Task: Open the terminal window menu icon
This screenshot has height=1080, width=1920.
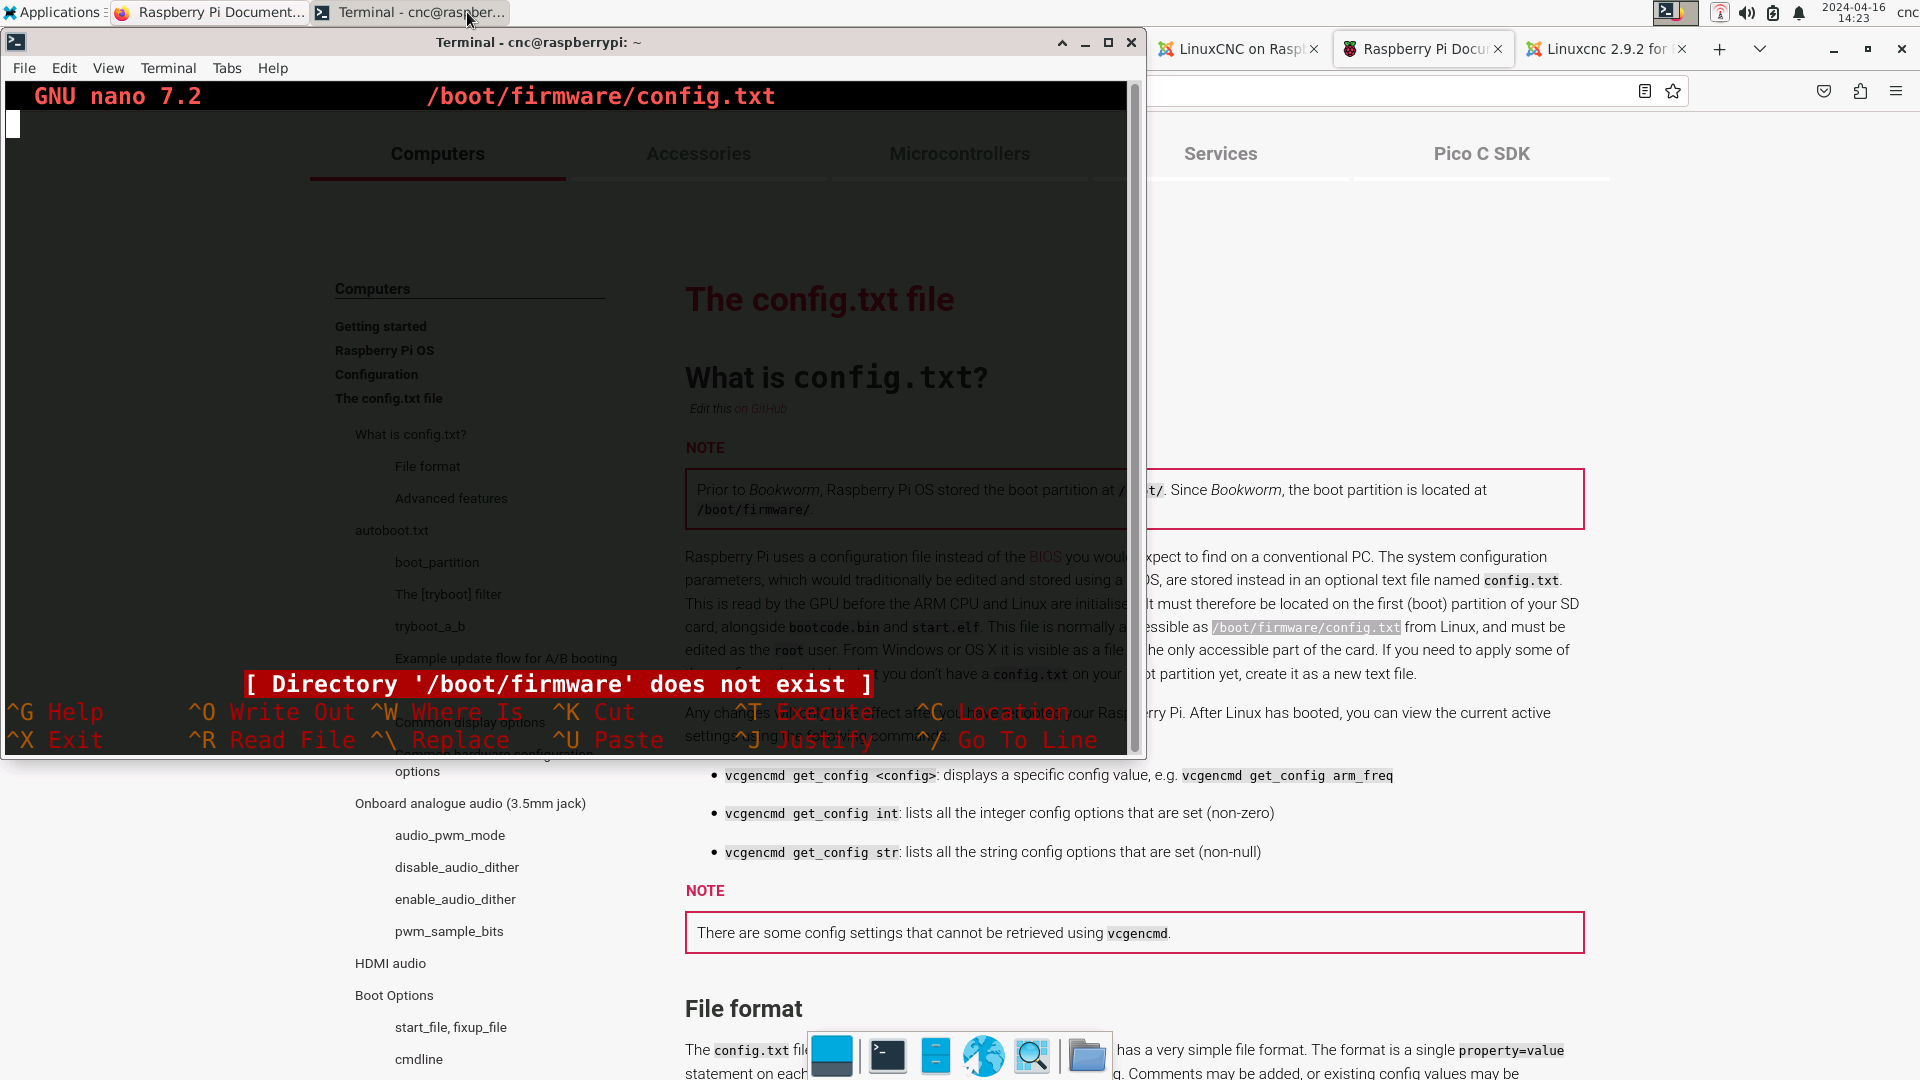Action: tap(16, 42)
